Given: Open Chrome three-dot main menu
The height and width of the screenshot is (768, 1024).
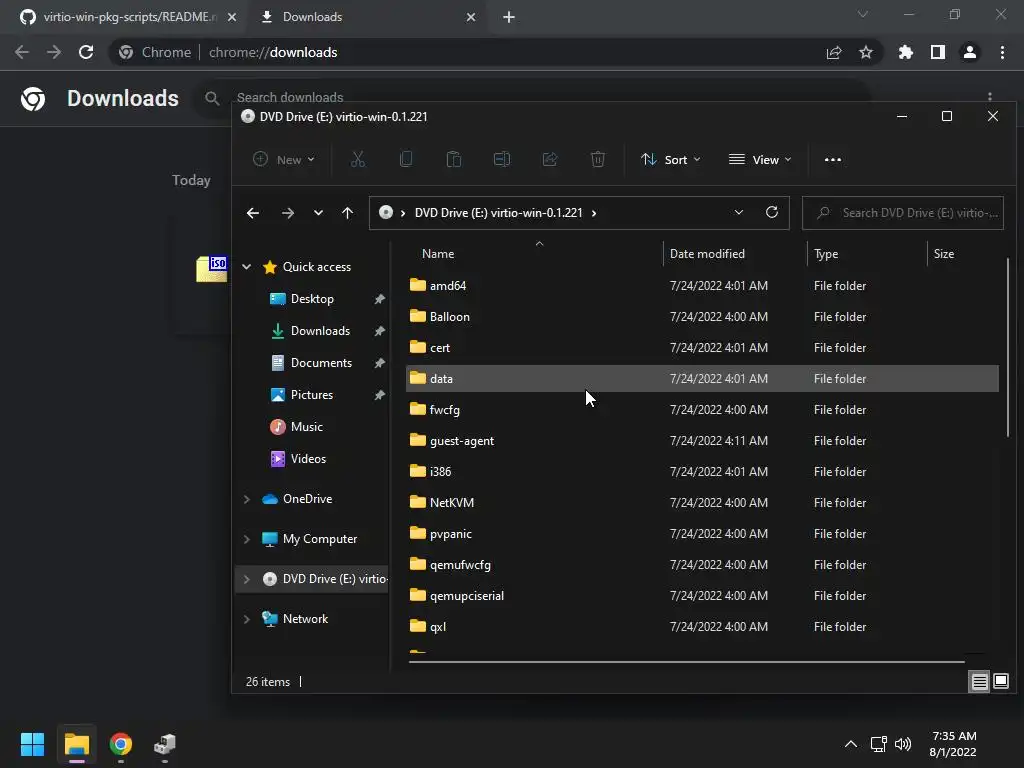Looking at the screenshot, I should point(1002,52).
